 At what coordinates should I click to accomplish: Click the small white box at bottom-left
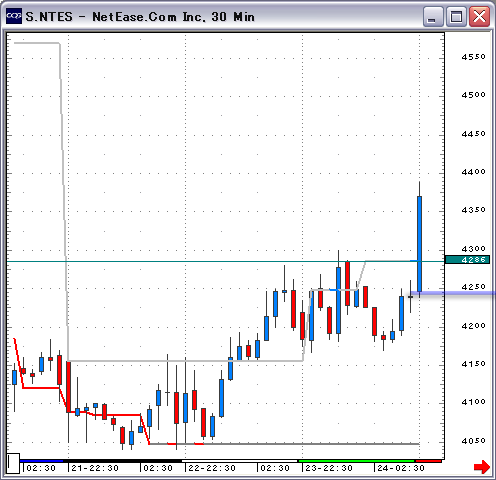tap(13, 463)
